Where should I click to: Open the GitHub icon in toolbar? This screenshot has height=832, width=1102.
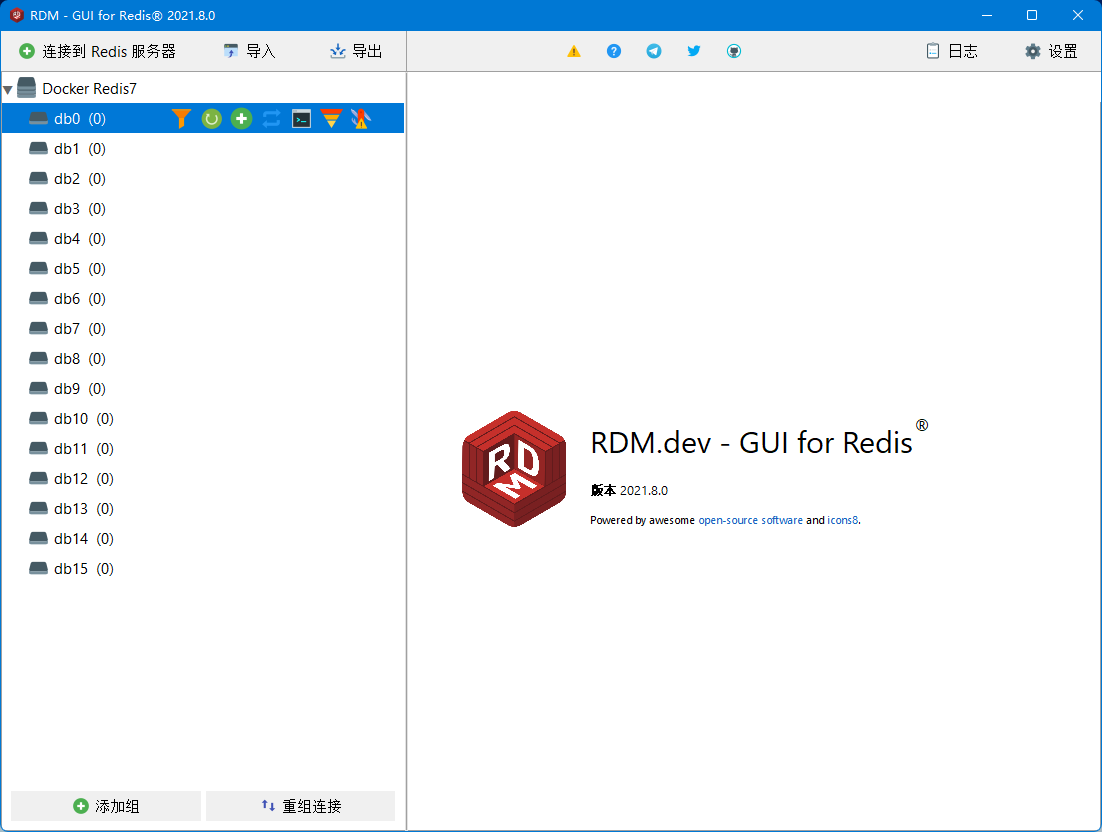coord(734,51)
